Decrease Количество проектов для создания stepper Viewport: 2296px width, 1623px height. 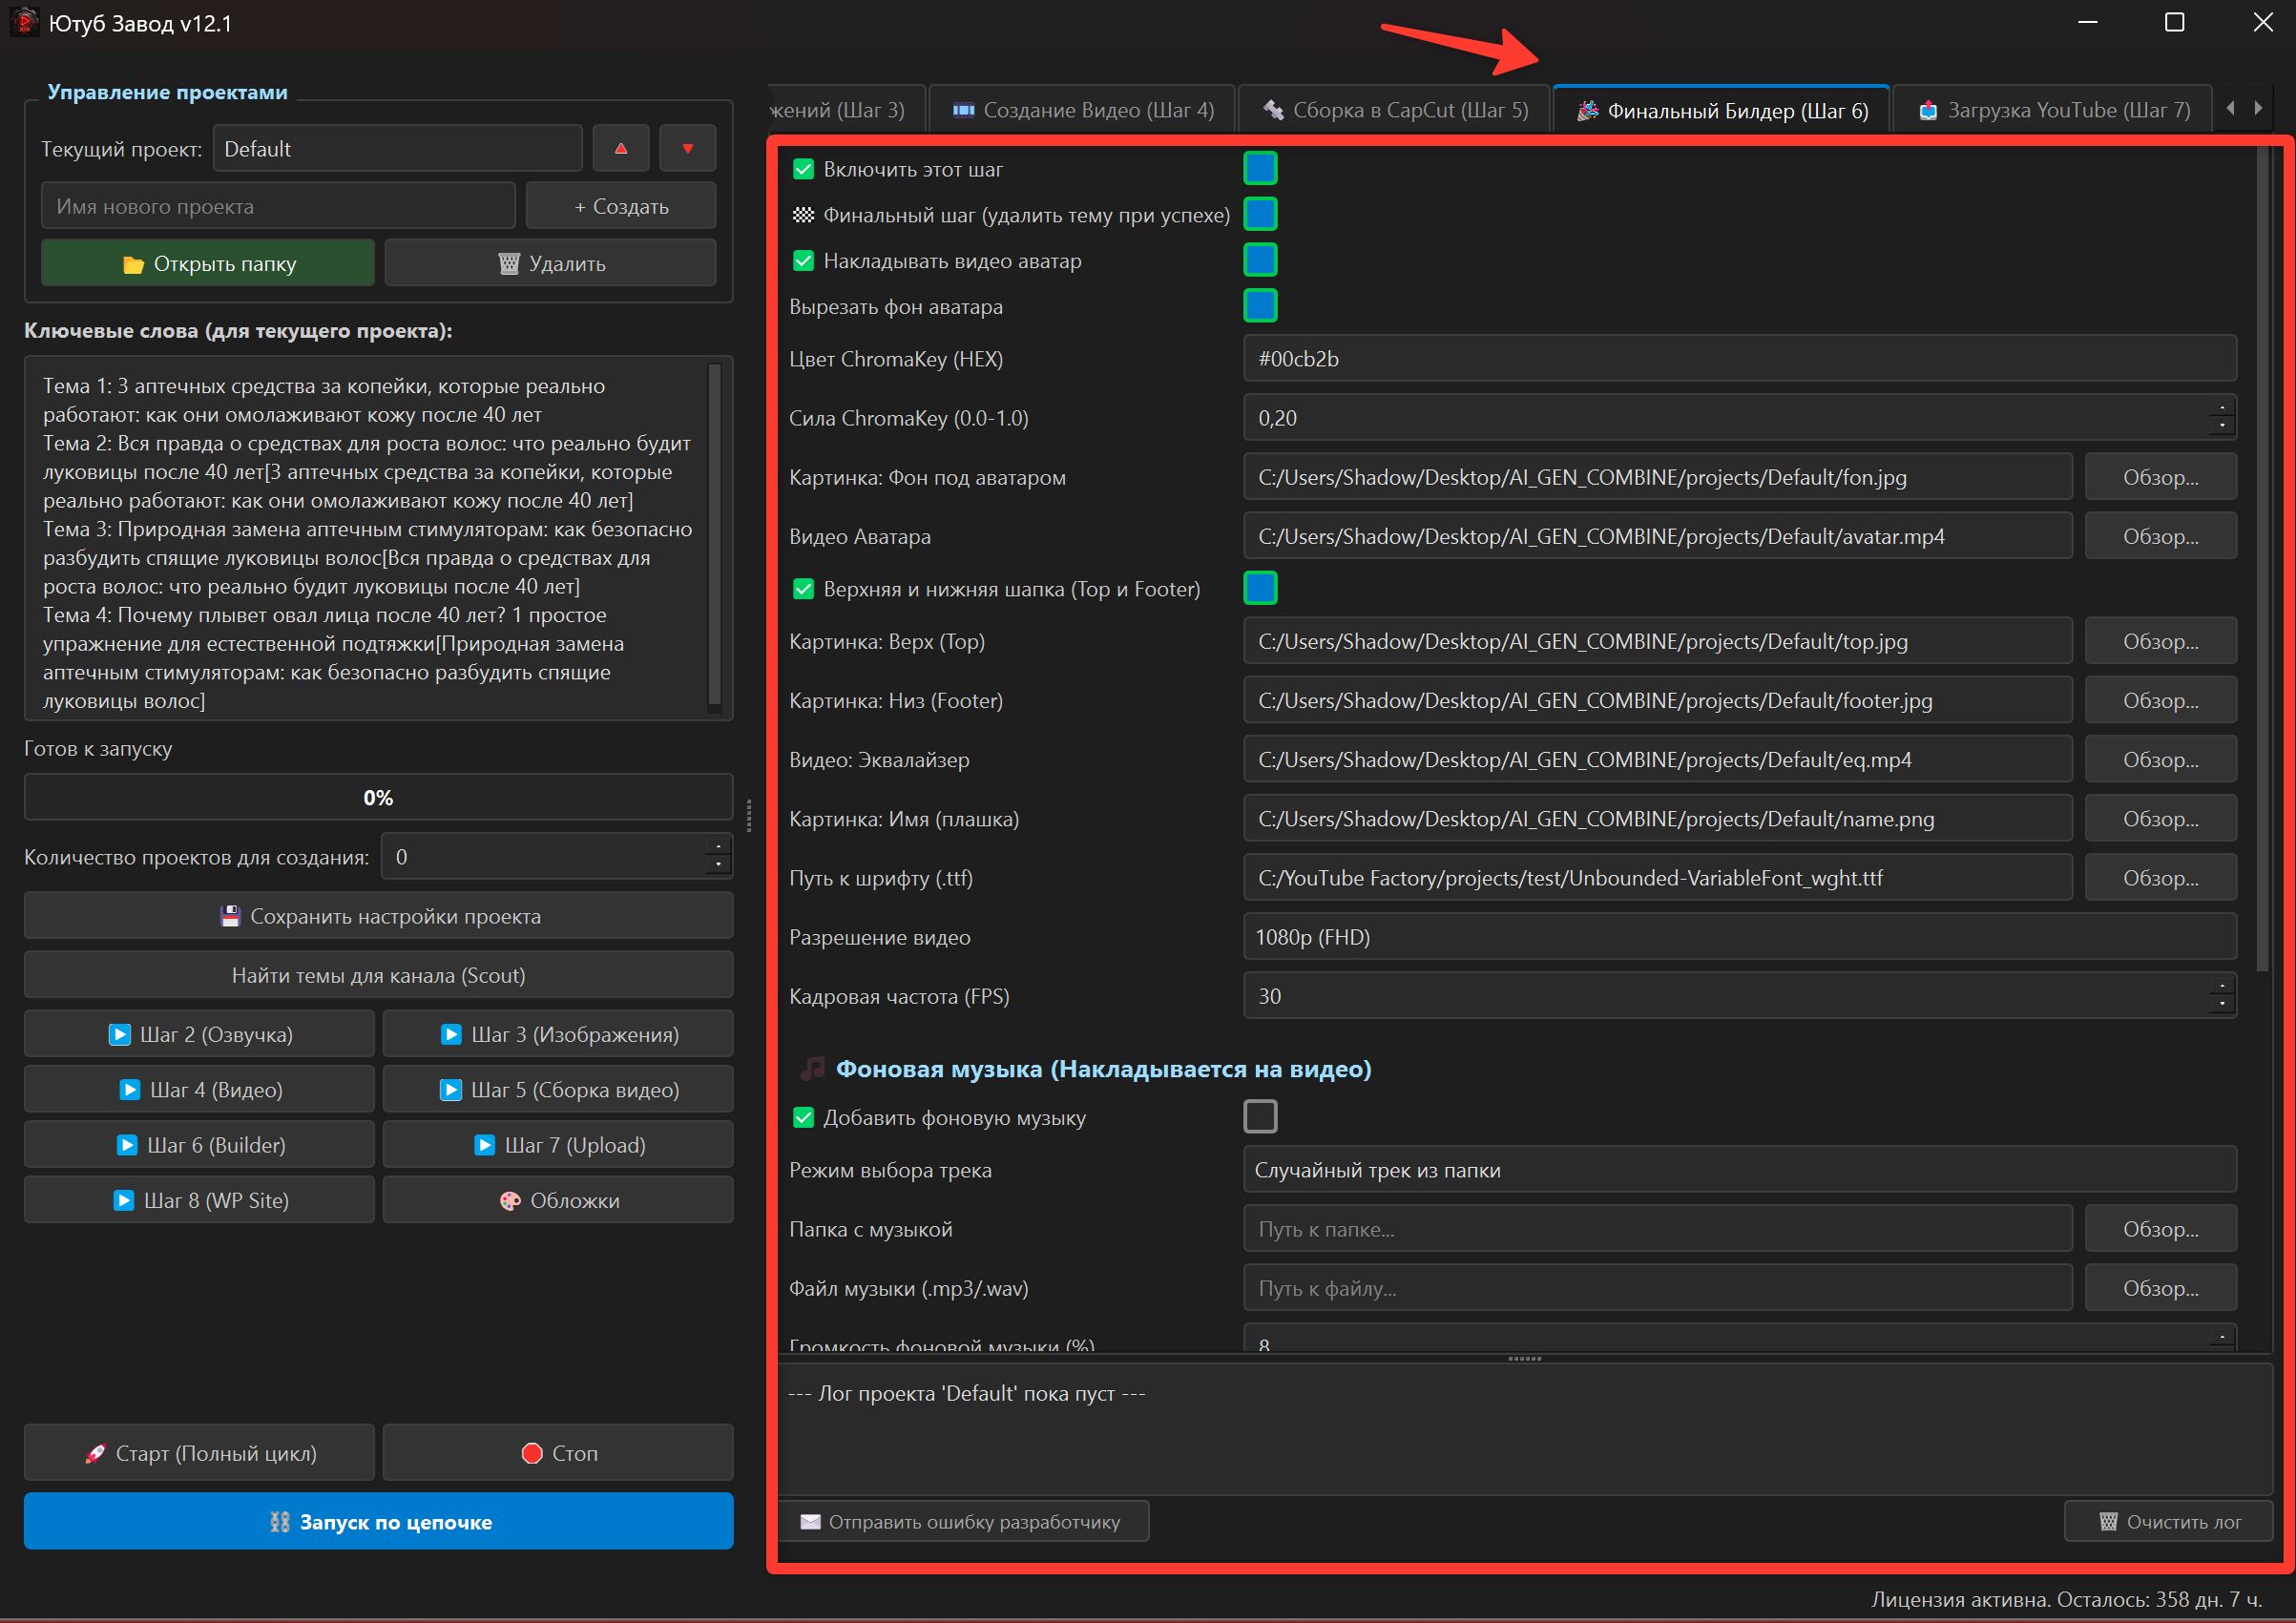(717, 866)
